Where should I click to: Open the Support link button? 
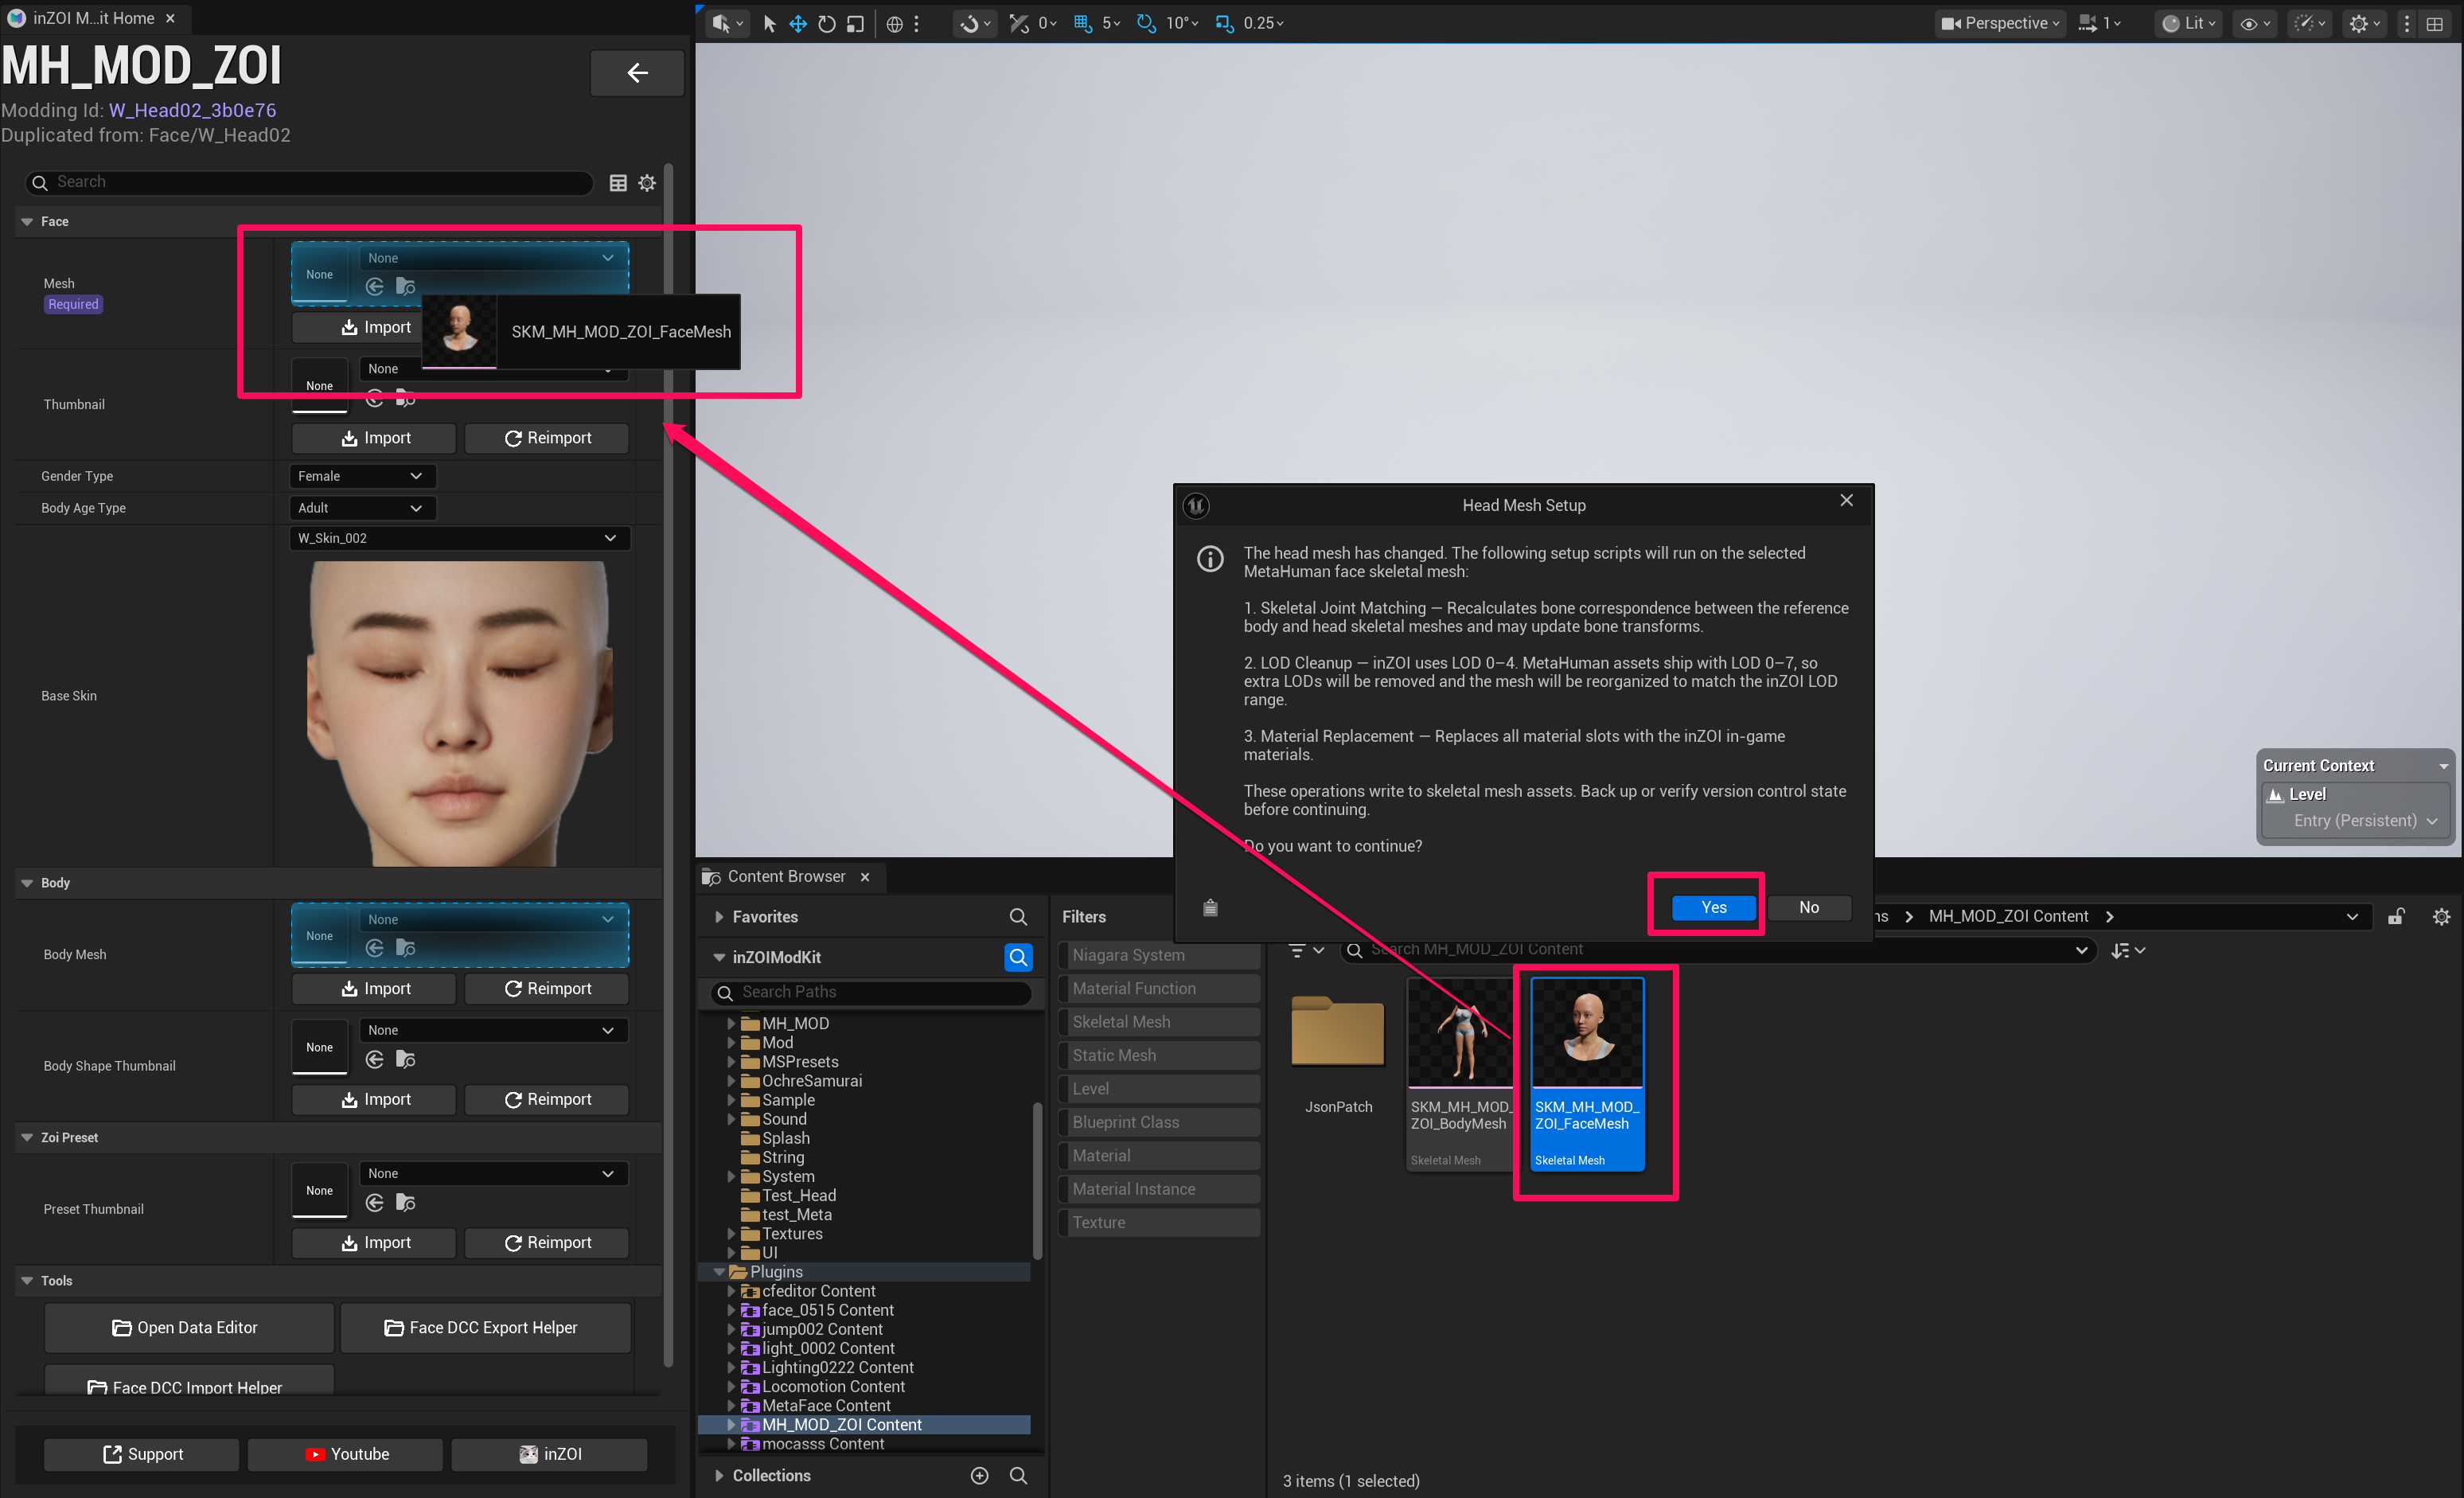tap(142, 1454)
